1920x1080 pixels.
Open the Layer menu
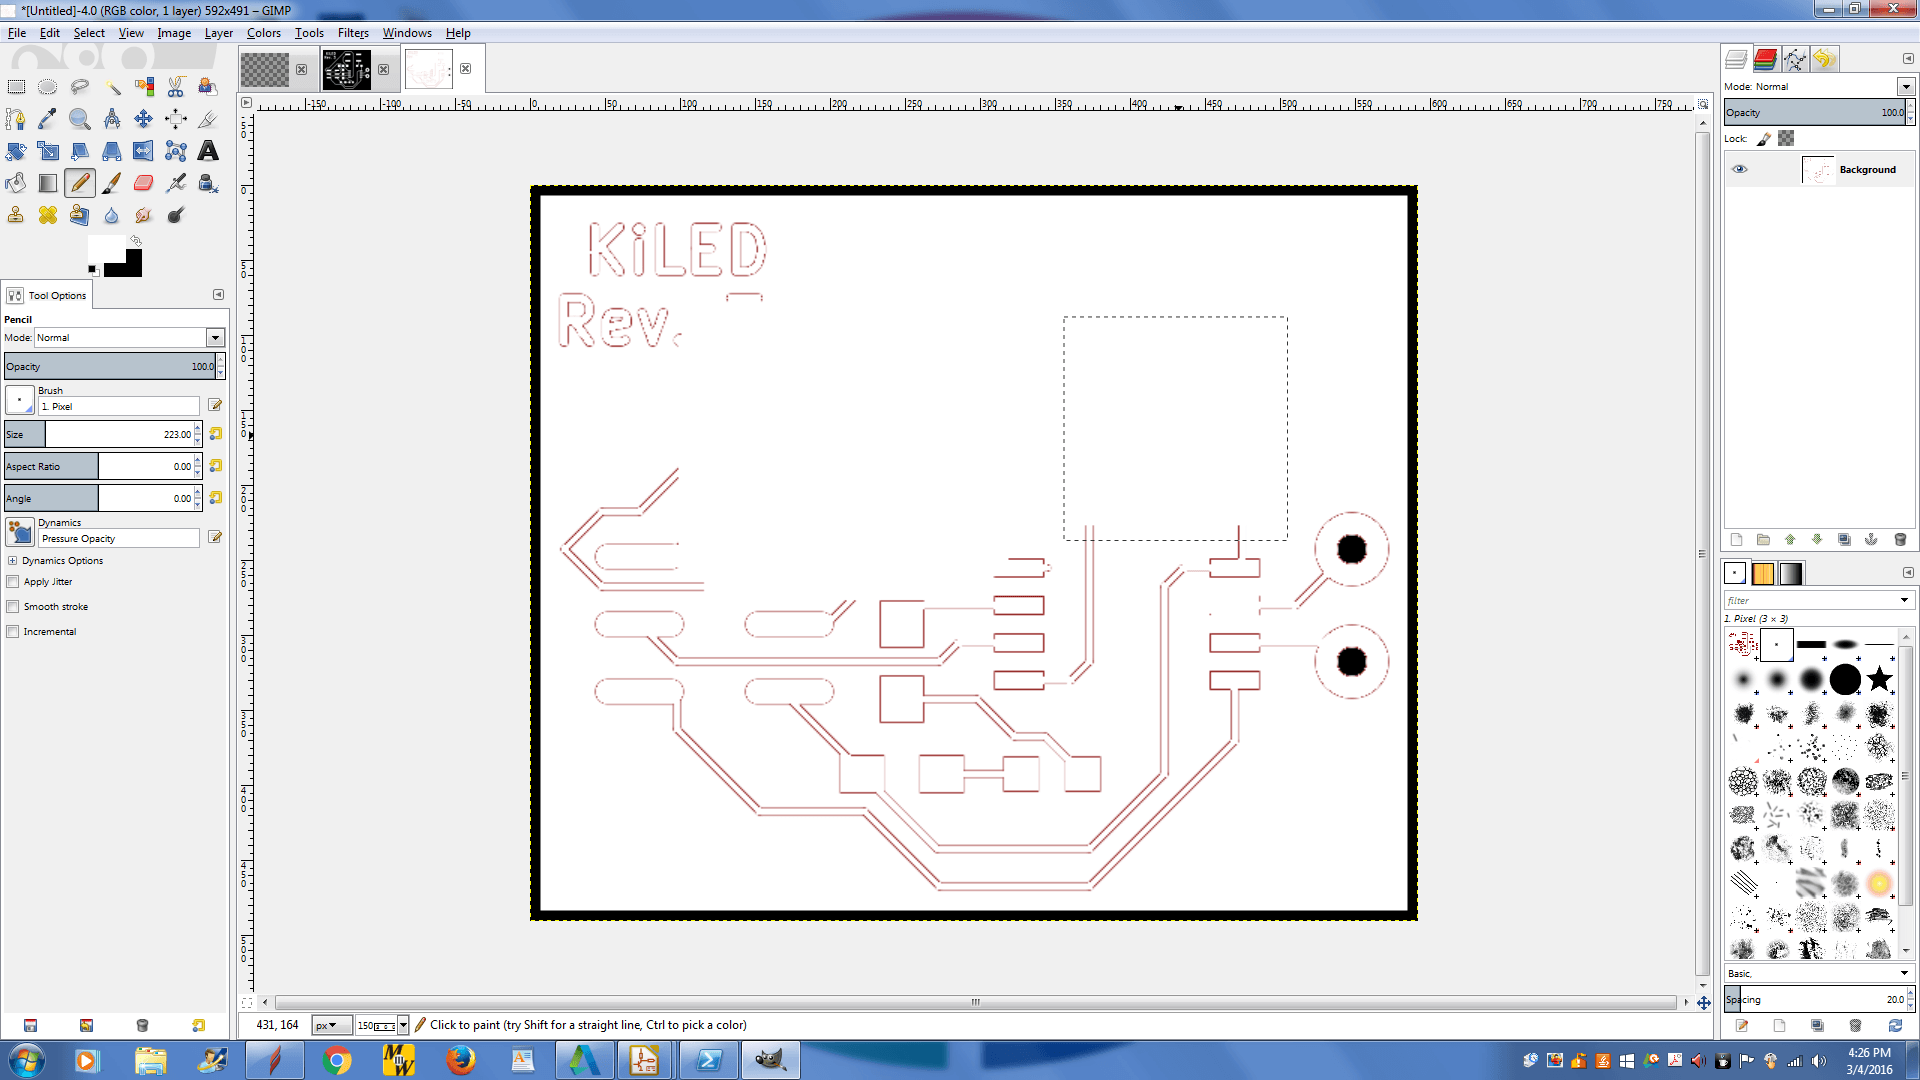tap(219, 33)
